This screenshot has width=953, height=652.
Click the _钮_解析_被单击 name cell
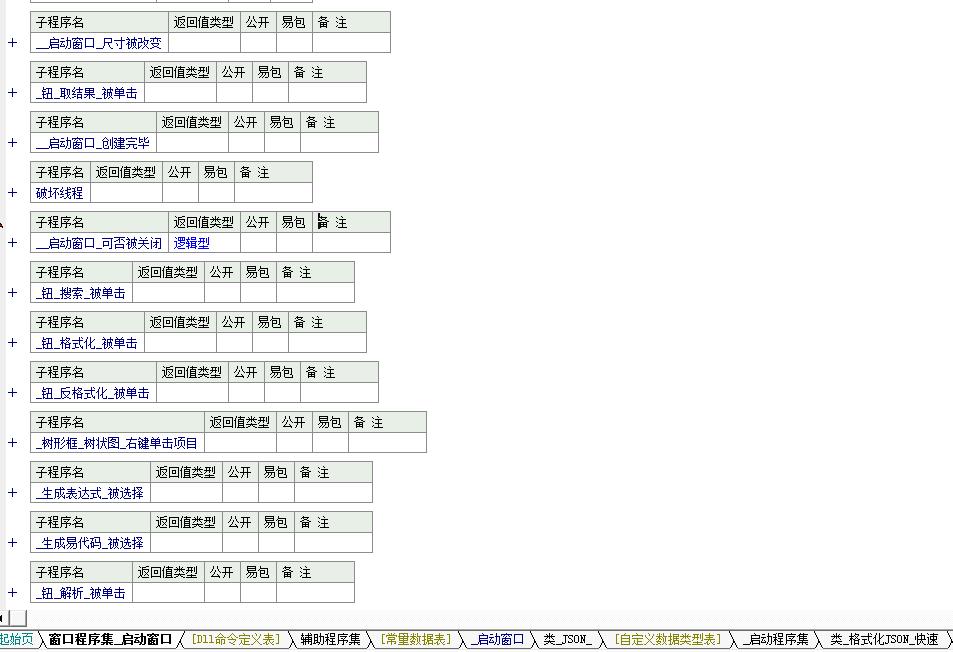coord(81,593)
